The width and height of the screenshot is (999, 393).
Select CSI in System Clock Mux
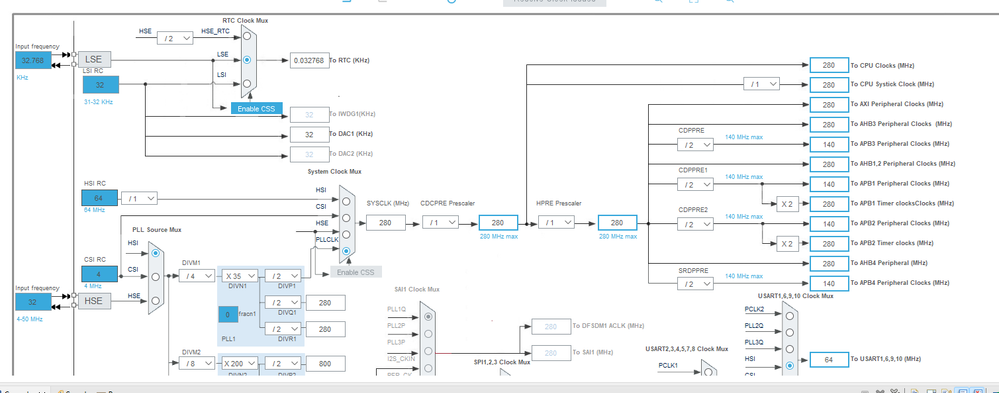pos(346,217)
